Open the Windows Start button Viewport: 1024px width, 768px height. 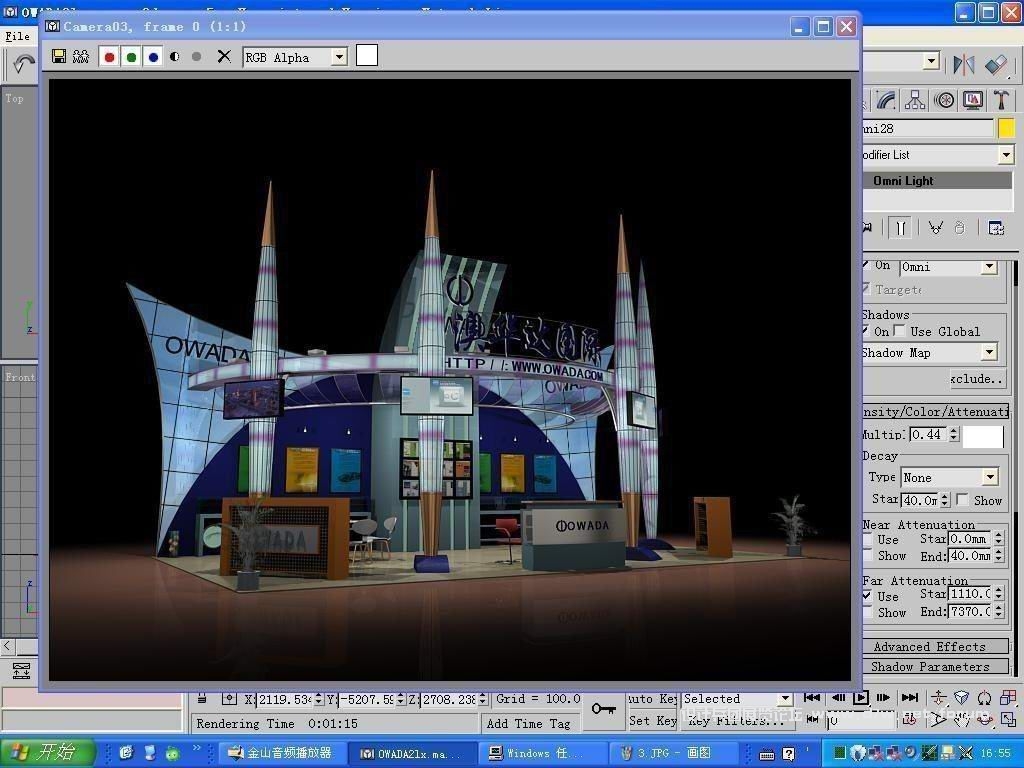48,753
